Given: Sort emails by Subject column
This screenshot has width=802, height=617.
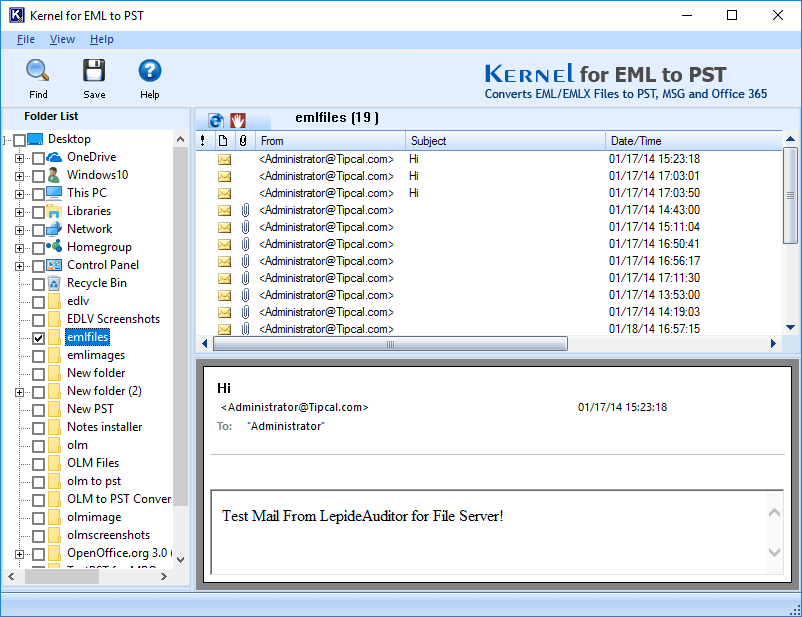Looking at the screenshot, I should (505, 141).
